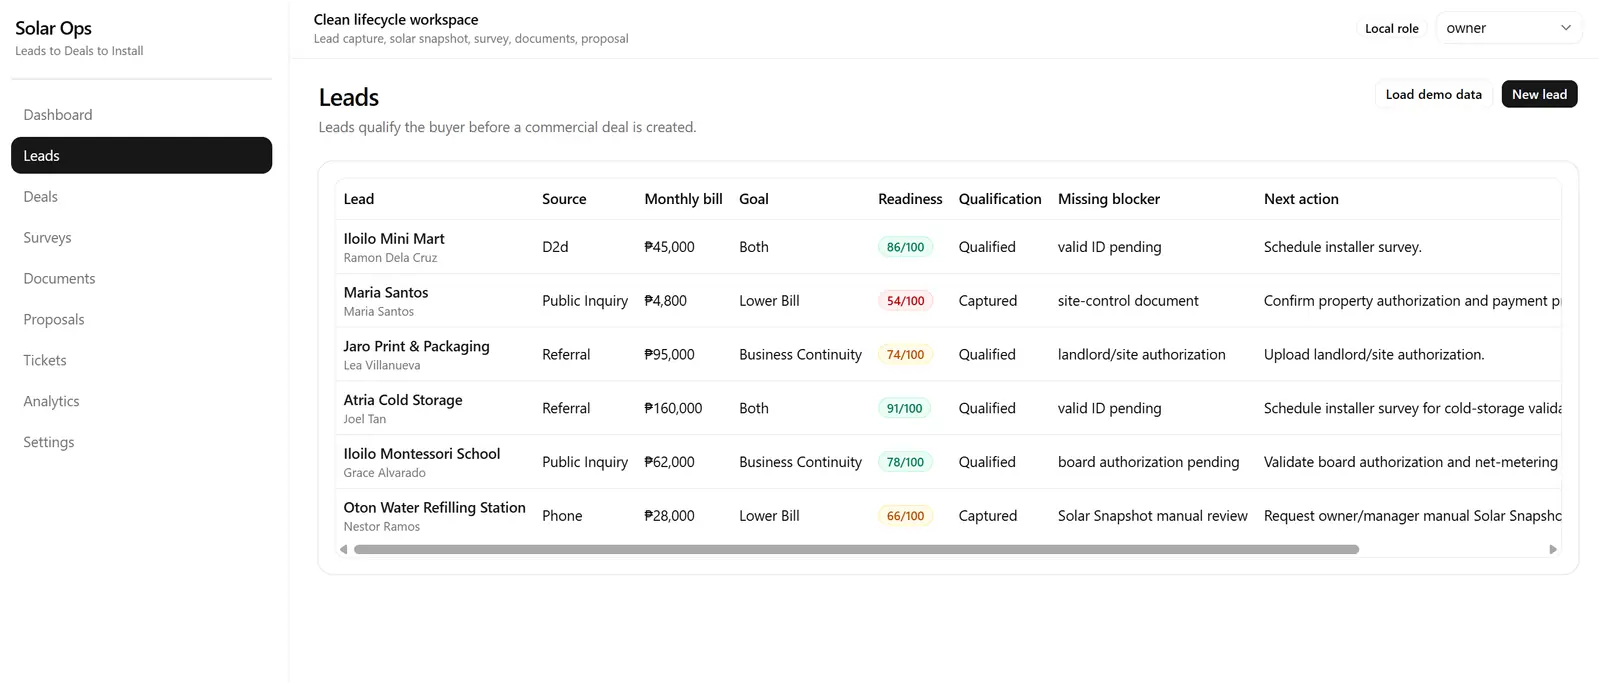Click the Clean lifecycle workspace heading
1600x684 pixels.
pyautogui.click(x=396, y=19)
